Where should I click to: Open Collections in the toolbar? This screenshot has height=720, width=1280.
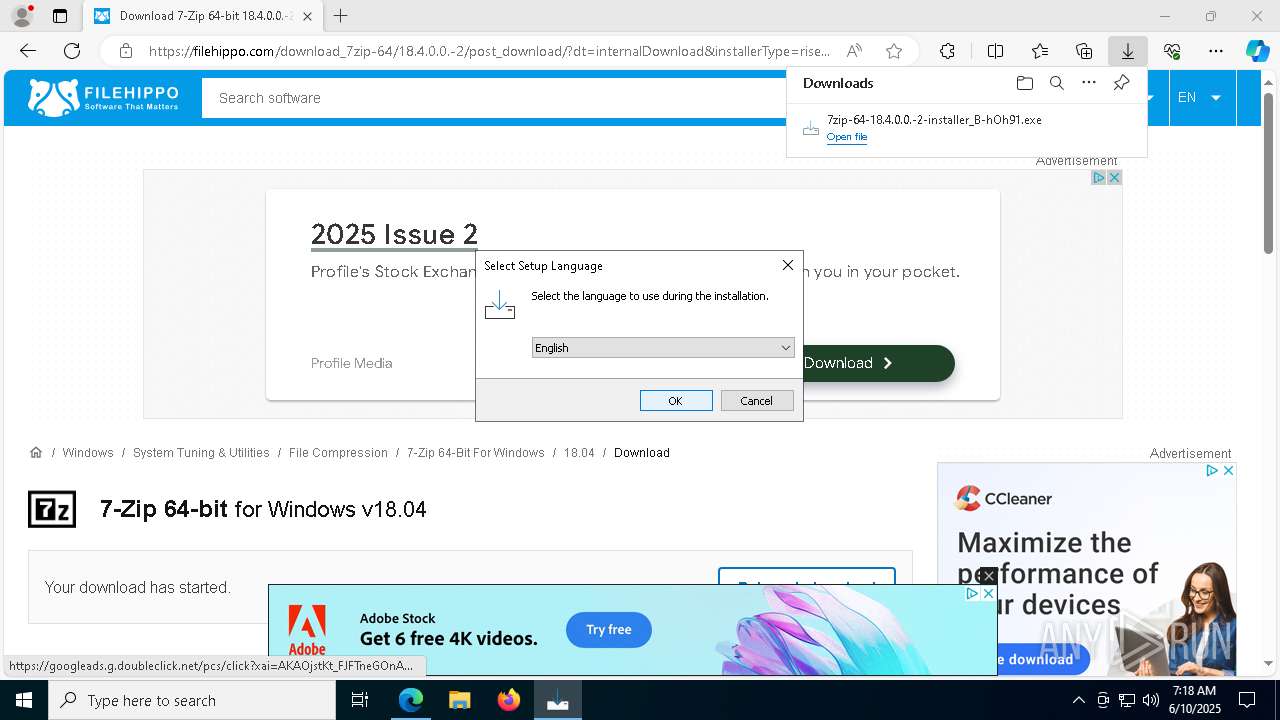pyautogui.click(x=1084, y=51)
